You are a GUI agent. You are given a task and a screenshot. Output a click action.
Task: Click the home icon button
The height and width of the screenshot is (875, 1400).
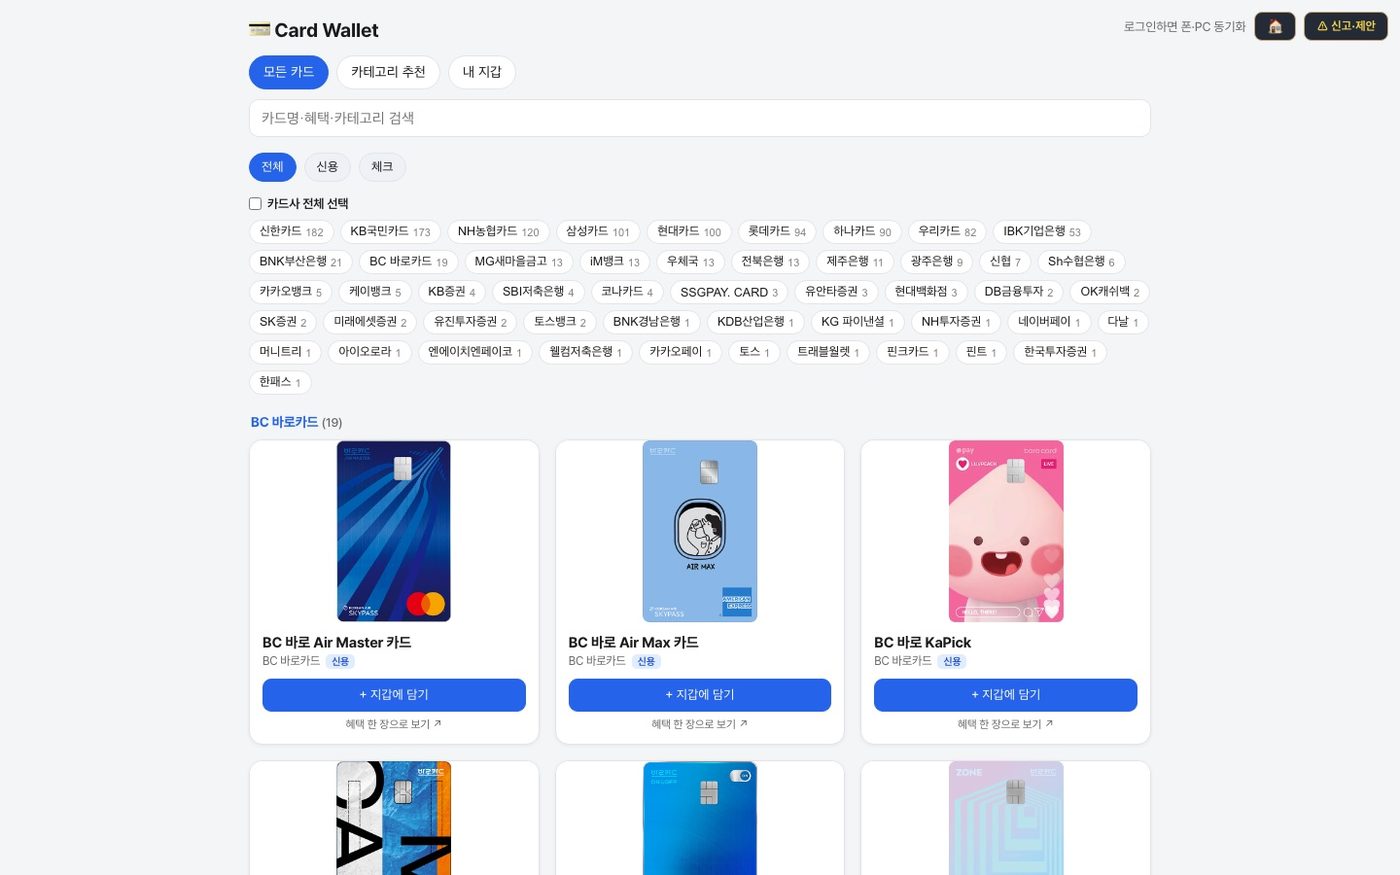[x=1275, y=26]
